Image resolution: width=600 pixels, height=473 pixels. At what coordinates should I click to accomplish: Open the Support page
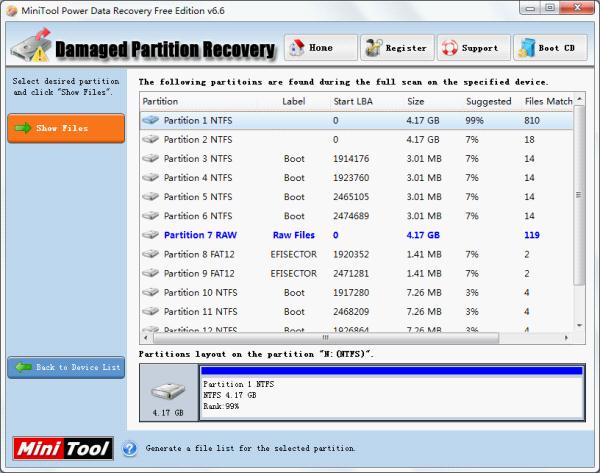pos(474,48)
